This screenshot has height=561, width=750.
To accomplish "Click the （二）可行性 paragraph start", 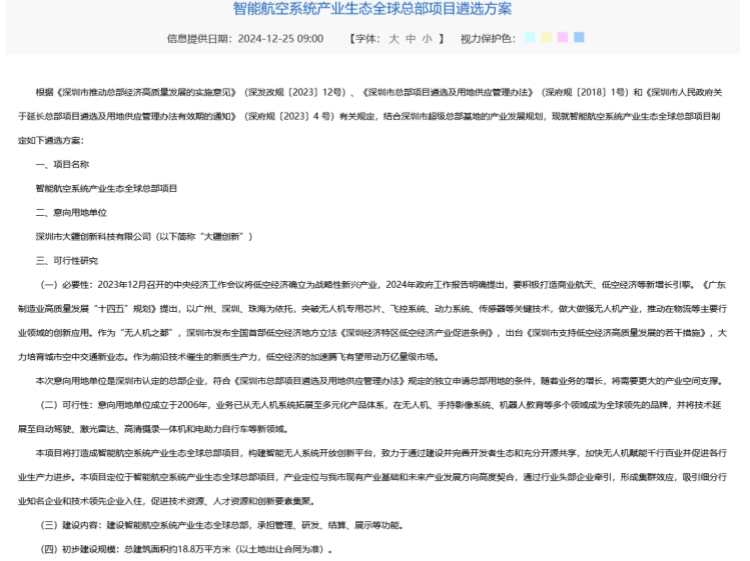I will 66,404.
